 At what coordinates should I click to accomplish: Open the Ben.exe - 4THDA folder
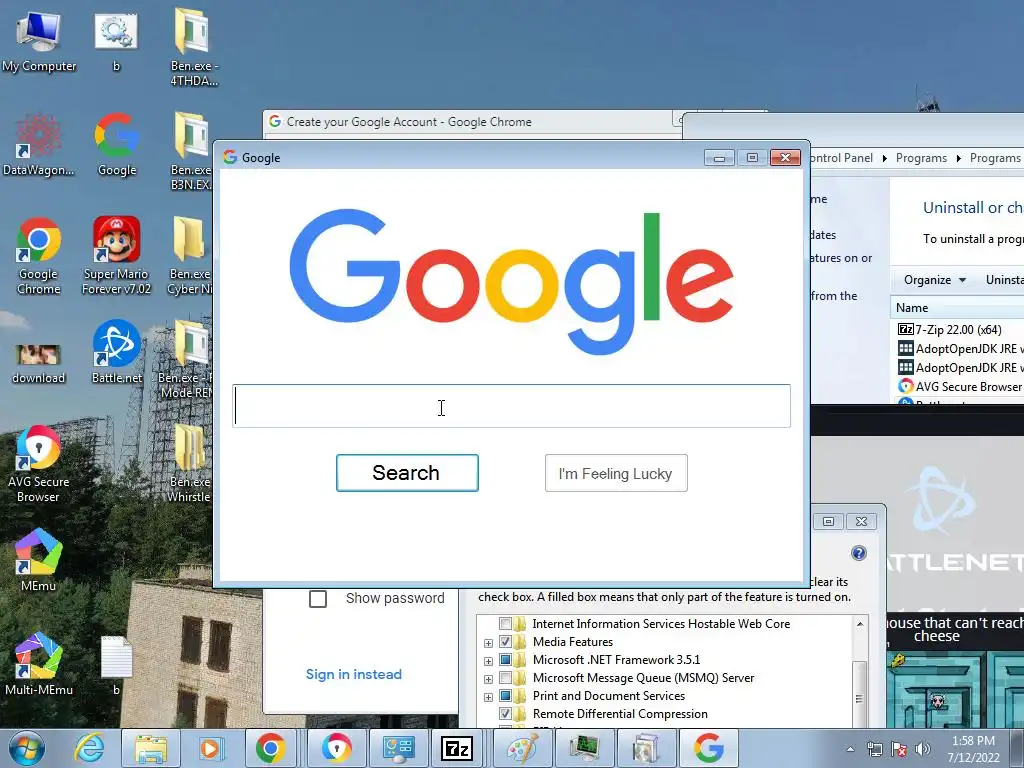[193, 47]
